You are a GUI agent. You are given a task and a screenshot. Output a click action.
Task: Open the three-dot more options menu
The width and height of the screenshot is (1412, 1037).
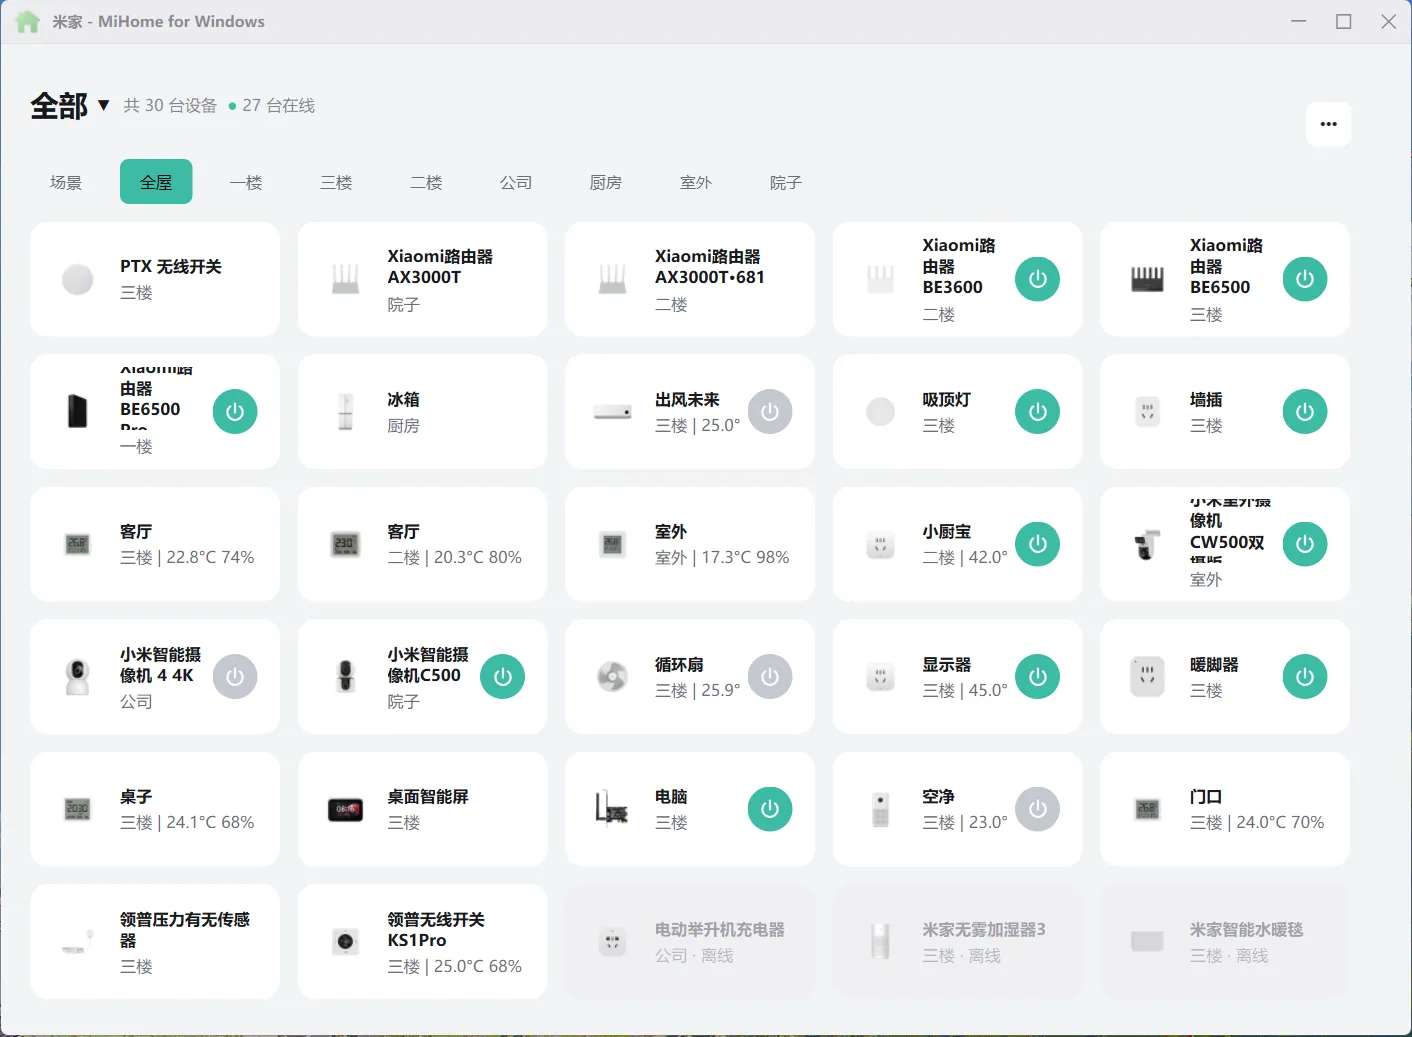point(1329,124)
